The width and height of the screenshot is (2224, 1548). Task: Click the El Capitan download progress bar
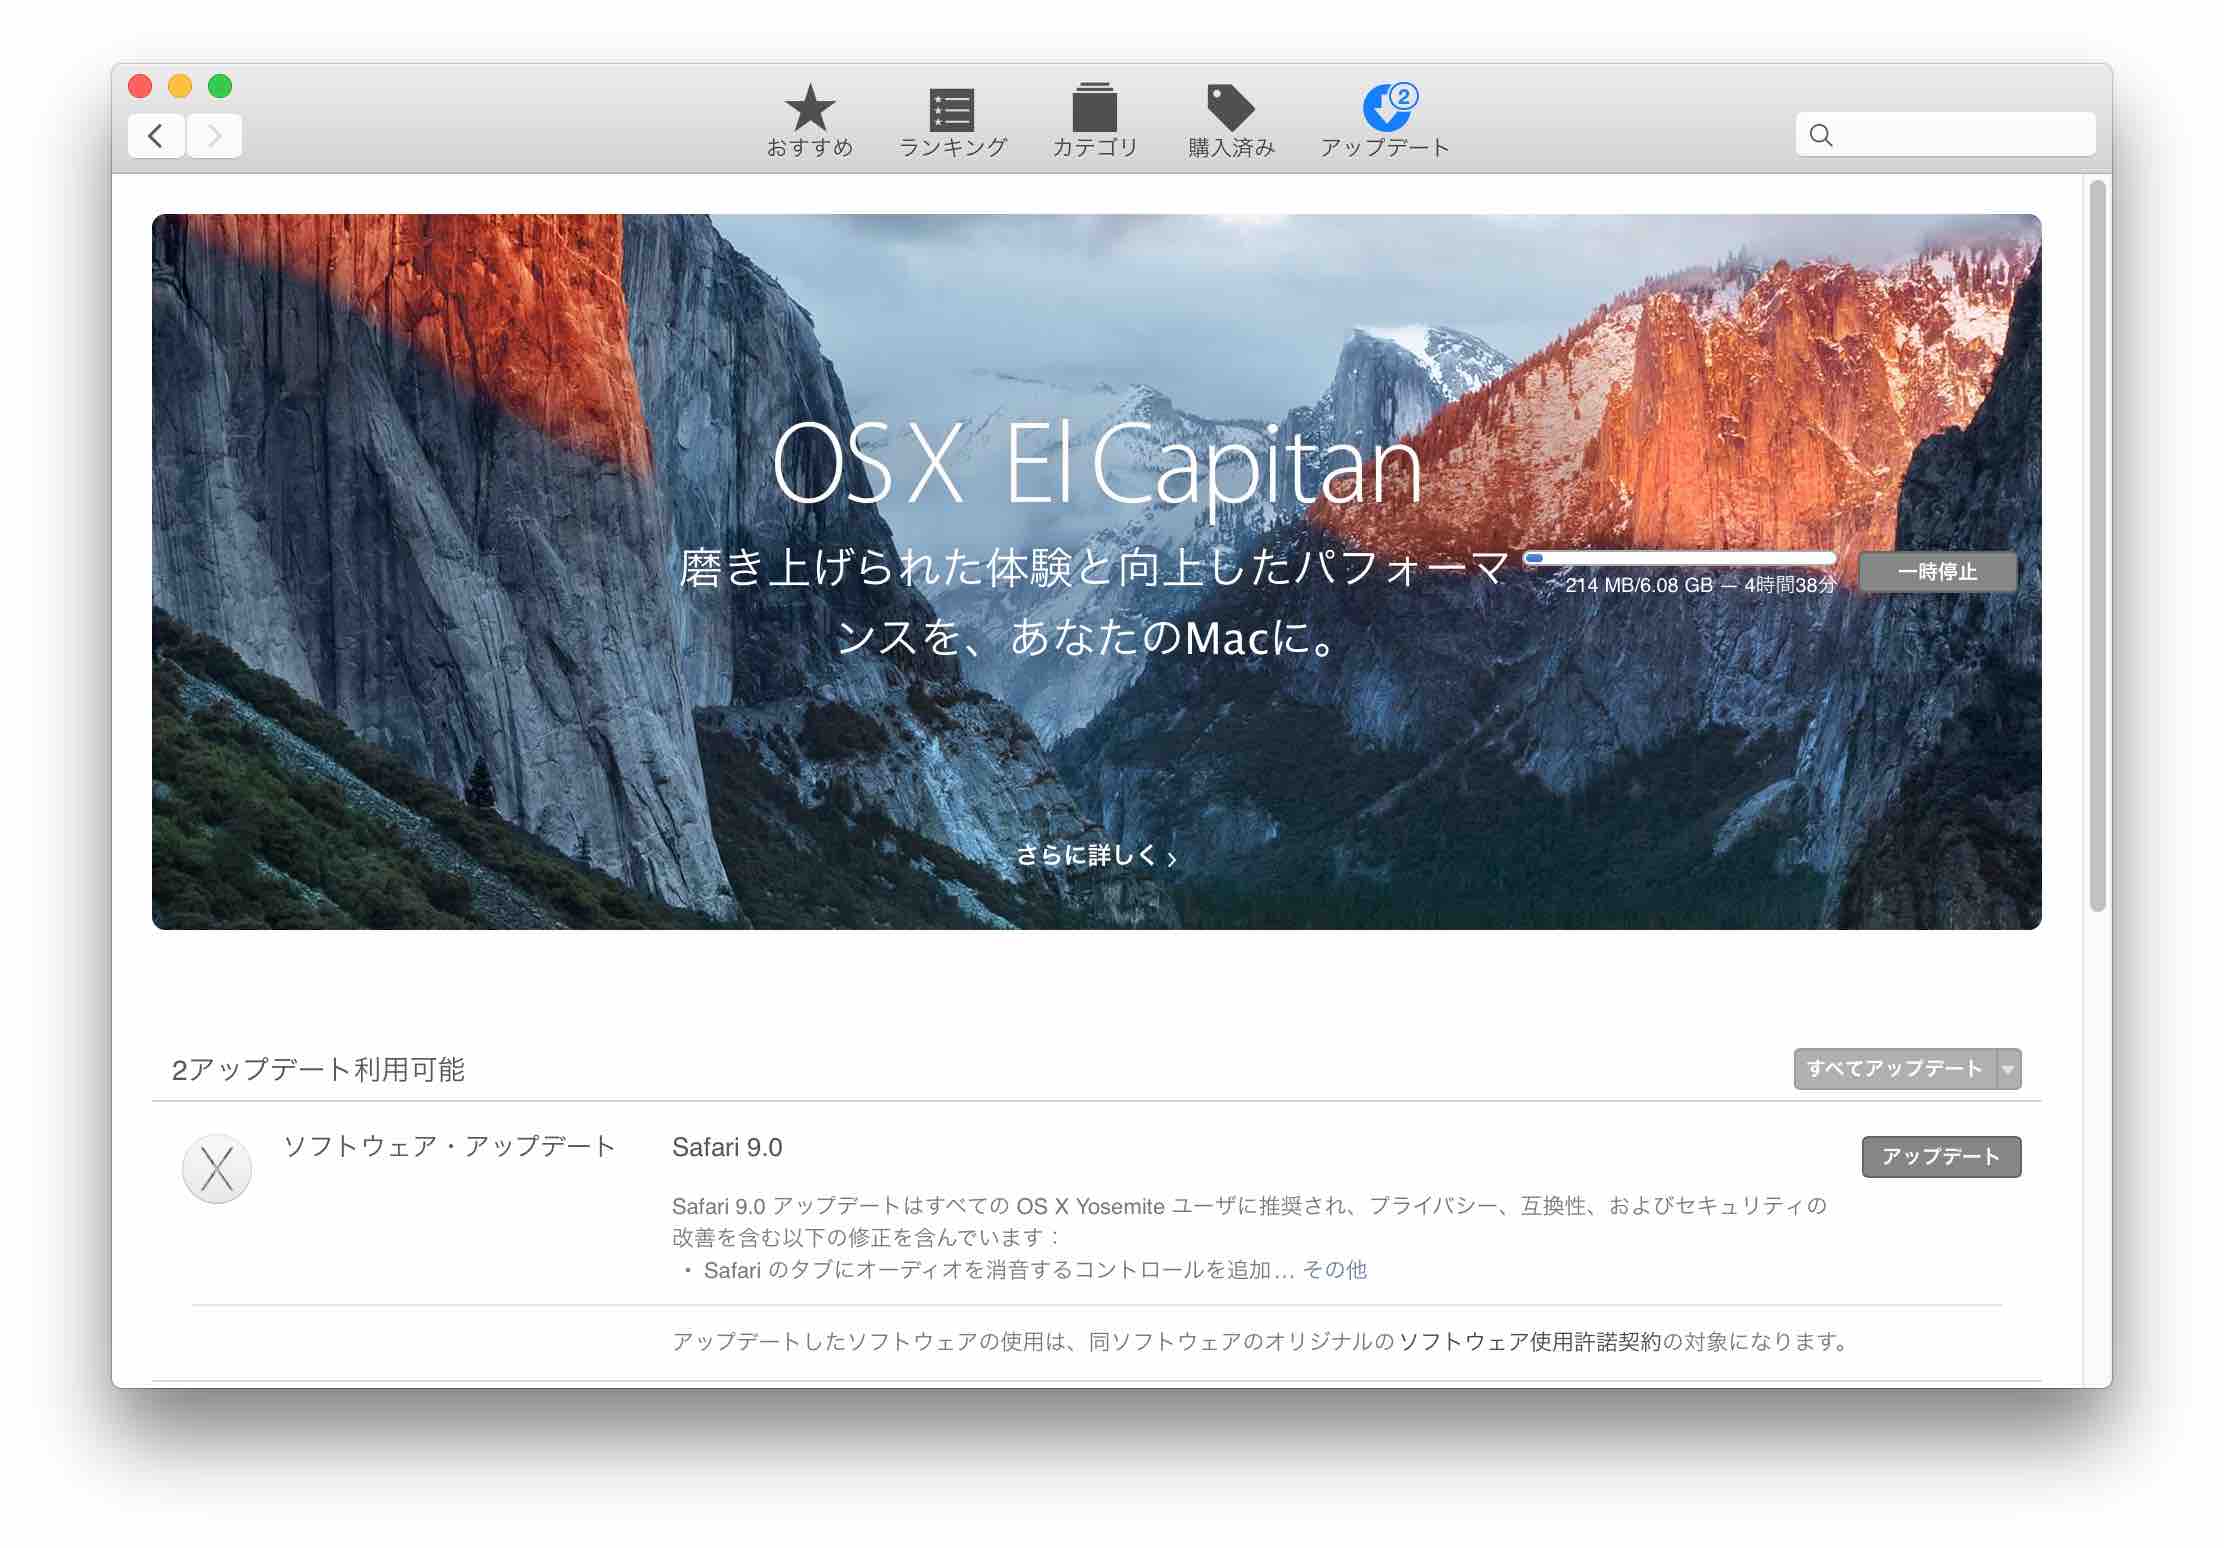(1680, 558)
